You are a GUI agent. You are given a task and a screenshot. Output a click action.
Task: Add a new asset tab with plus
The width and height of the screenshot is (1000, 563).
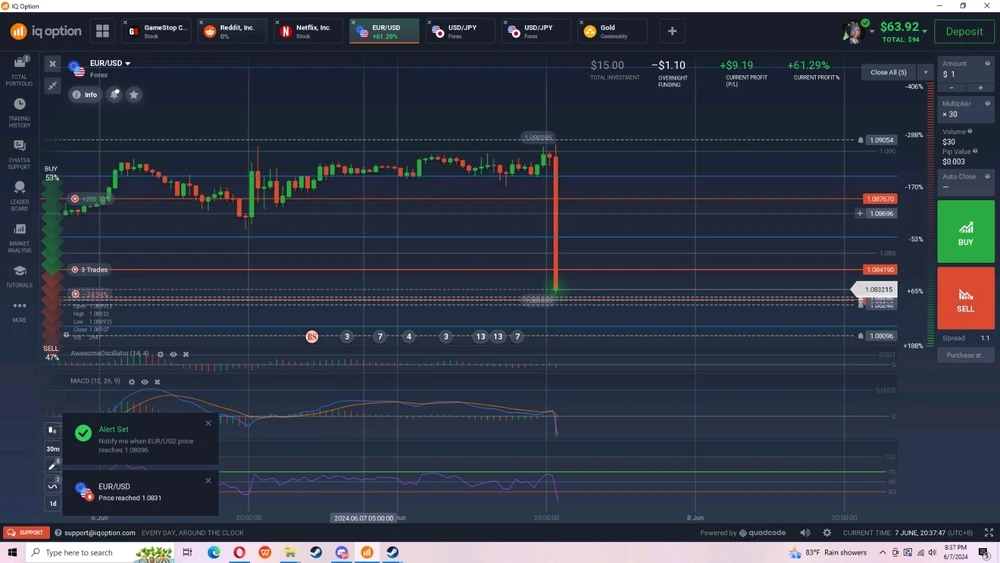[x=672, y=31]
